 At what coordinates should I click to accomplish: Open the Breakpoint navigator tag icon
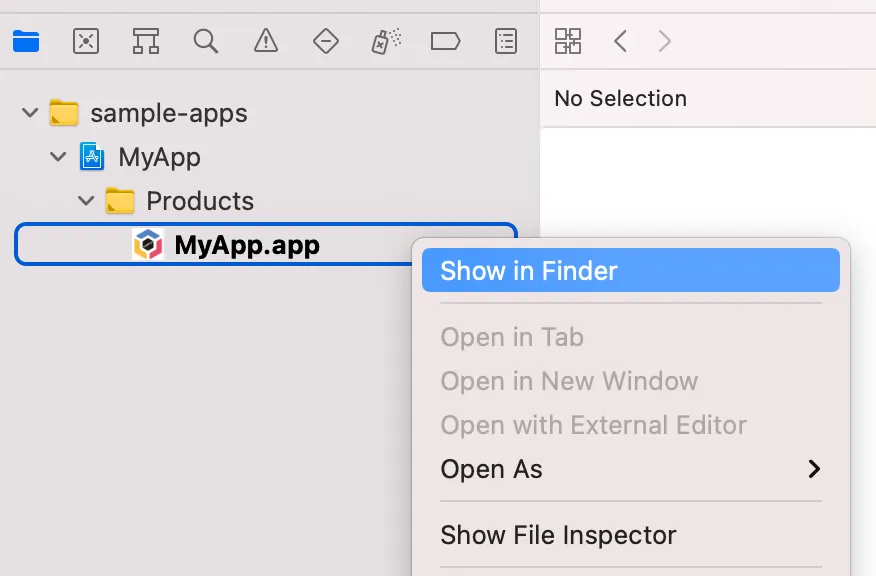point(445,41)
